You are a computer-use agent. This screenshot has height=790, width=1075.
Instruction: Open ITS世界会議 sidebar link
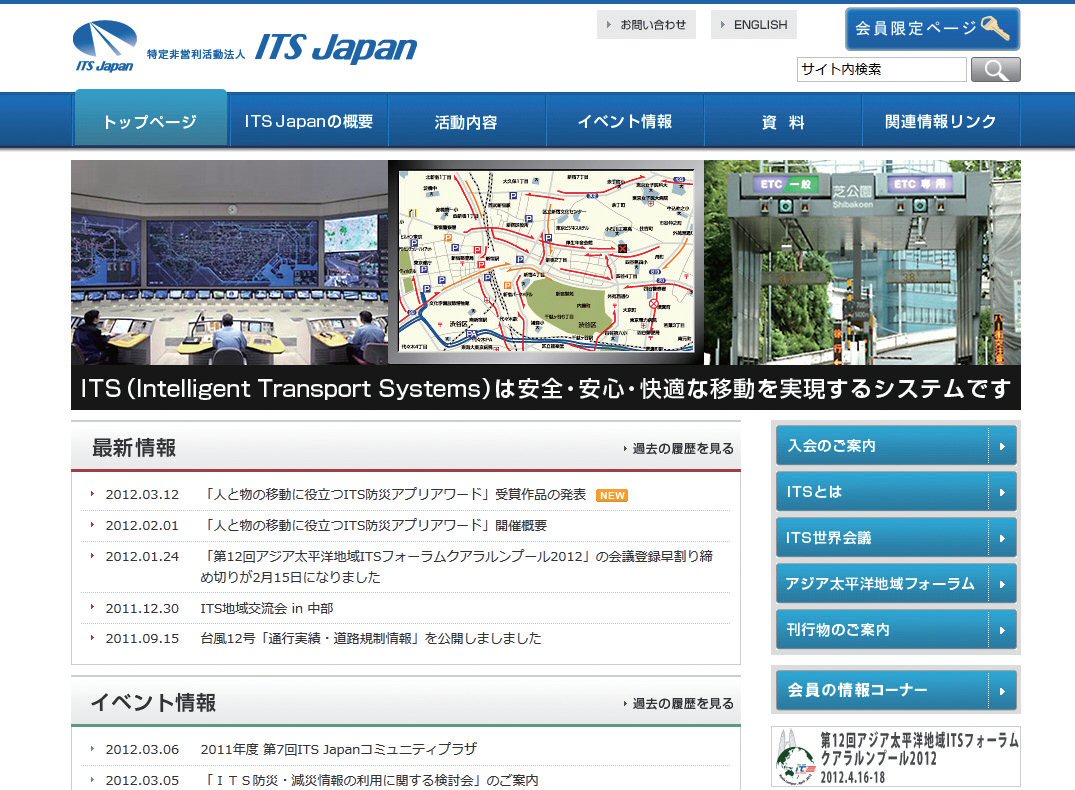click(x=896, y=538)
